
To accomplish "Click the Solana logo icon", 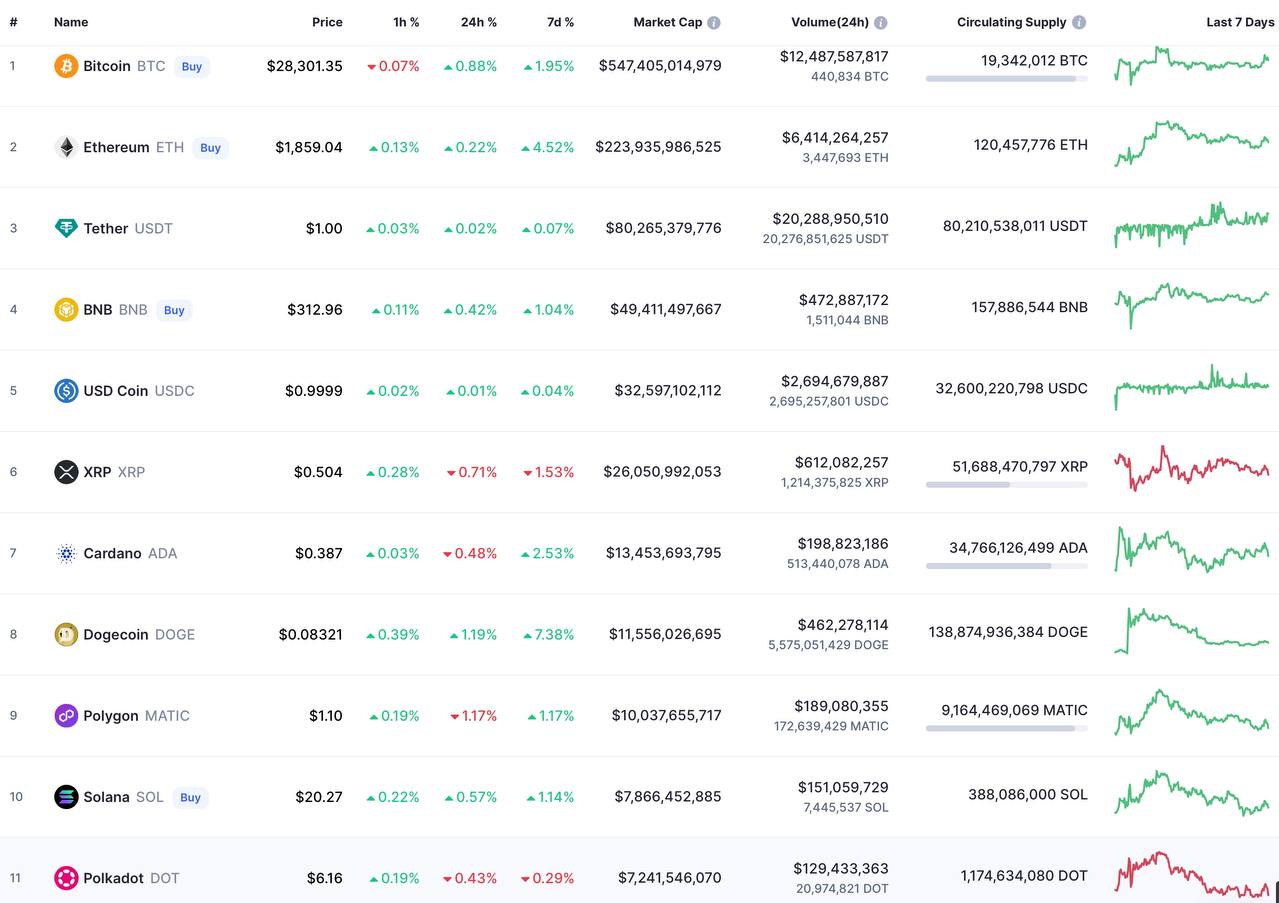I will pyautogui.click(x=66, y=797).
